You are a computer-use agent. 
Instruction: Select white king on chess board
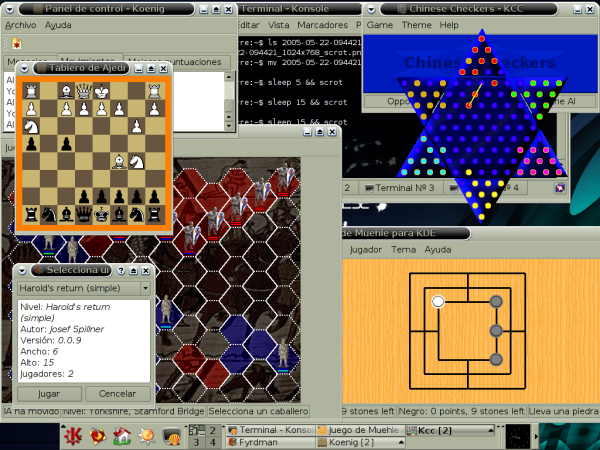tap(101, 91)
